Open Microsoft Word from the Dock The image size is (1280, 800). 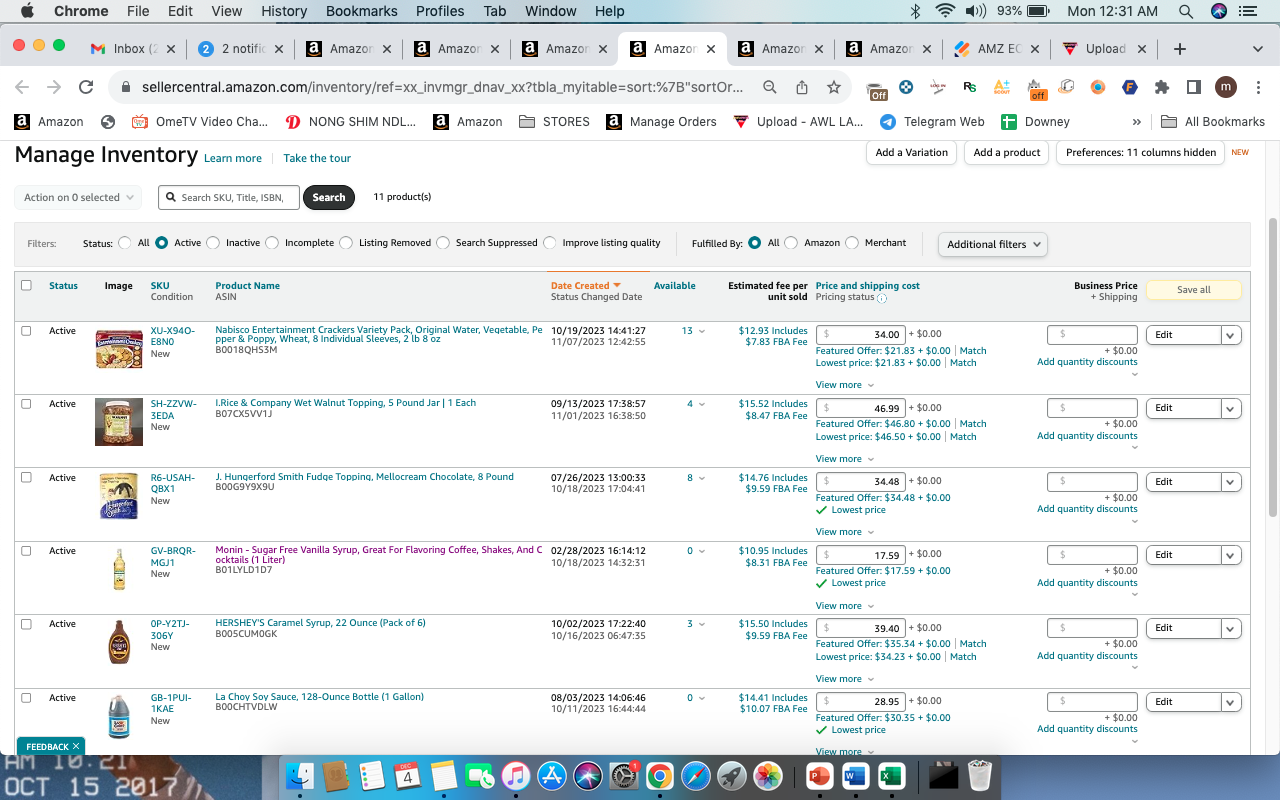[855, 775]
